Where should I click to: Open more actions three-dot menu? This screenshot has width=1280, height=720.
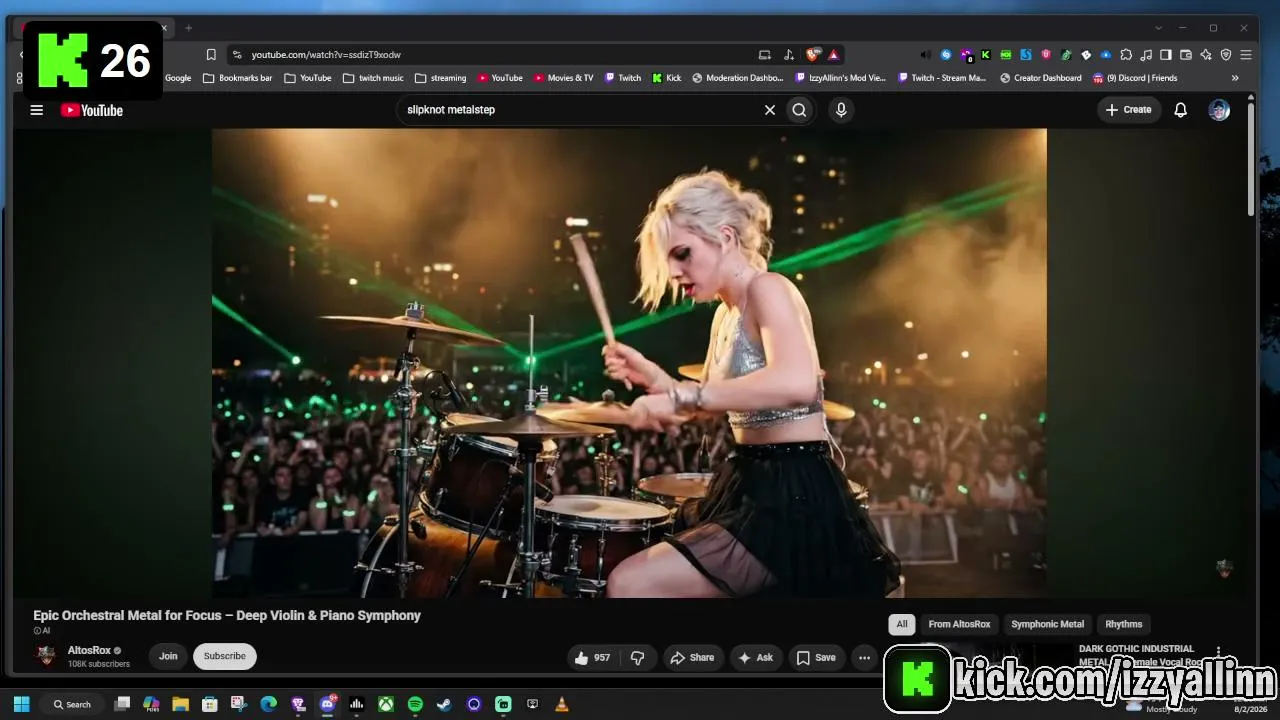point(864,657)
